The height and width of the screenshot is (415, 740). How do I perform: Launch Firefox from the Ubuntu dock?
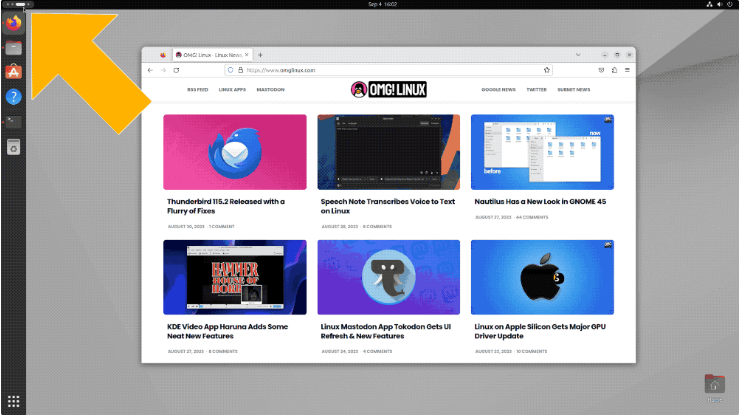(14, 23)
